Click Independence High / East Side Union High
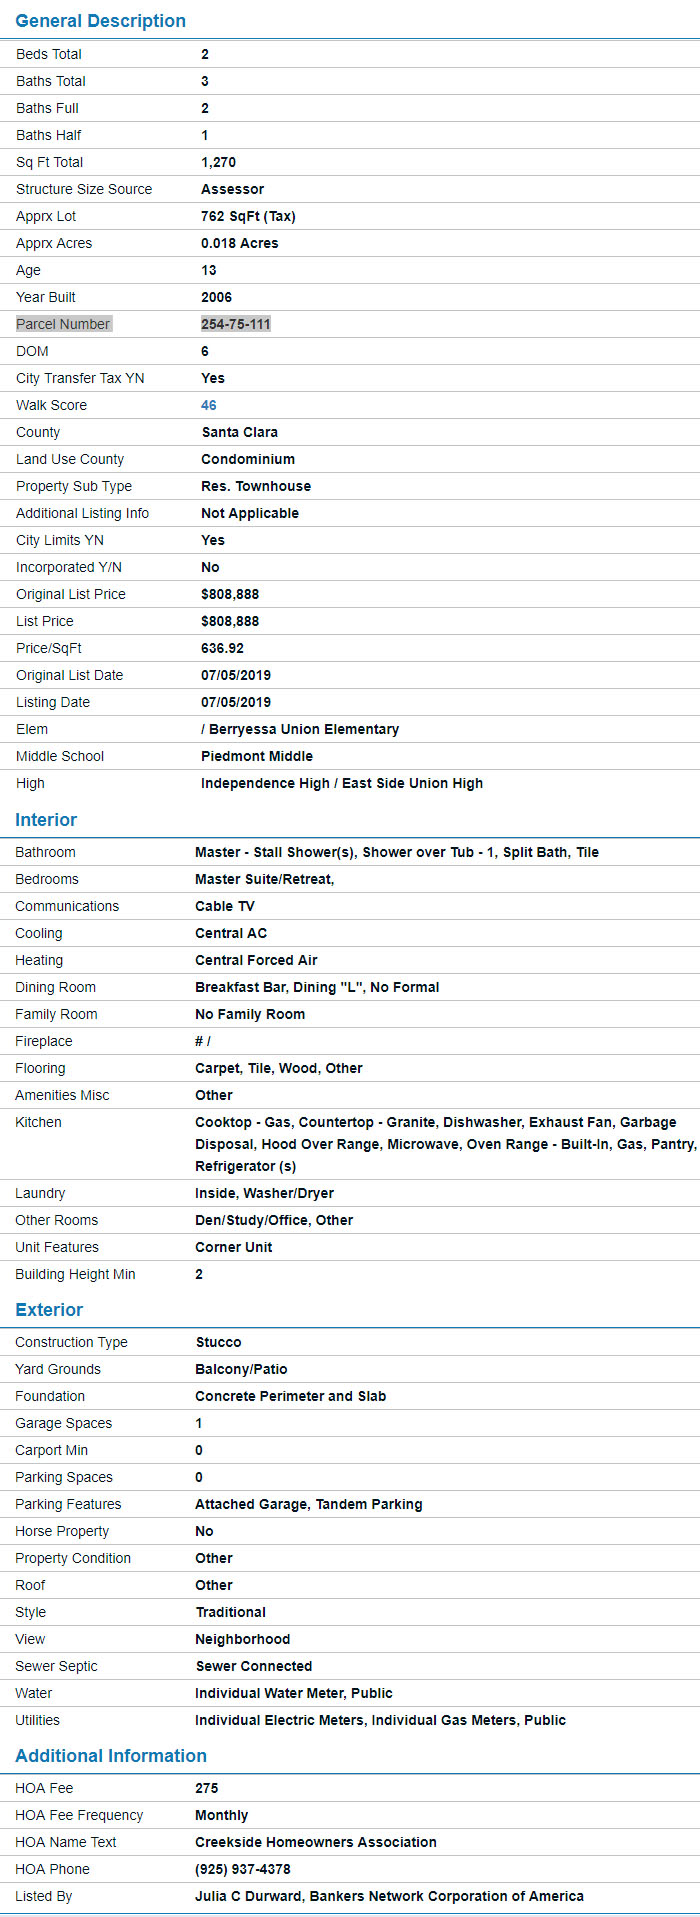This screenshot has height=1917, width=700. pos(342,783)
